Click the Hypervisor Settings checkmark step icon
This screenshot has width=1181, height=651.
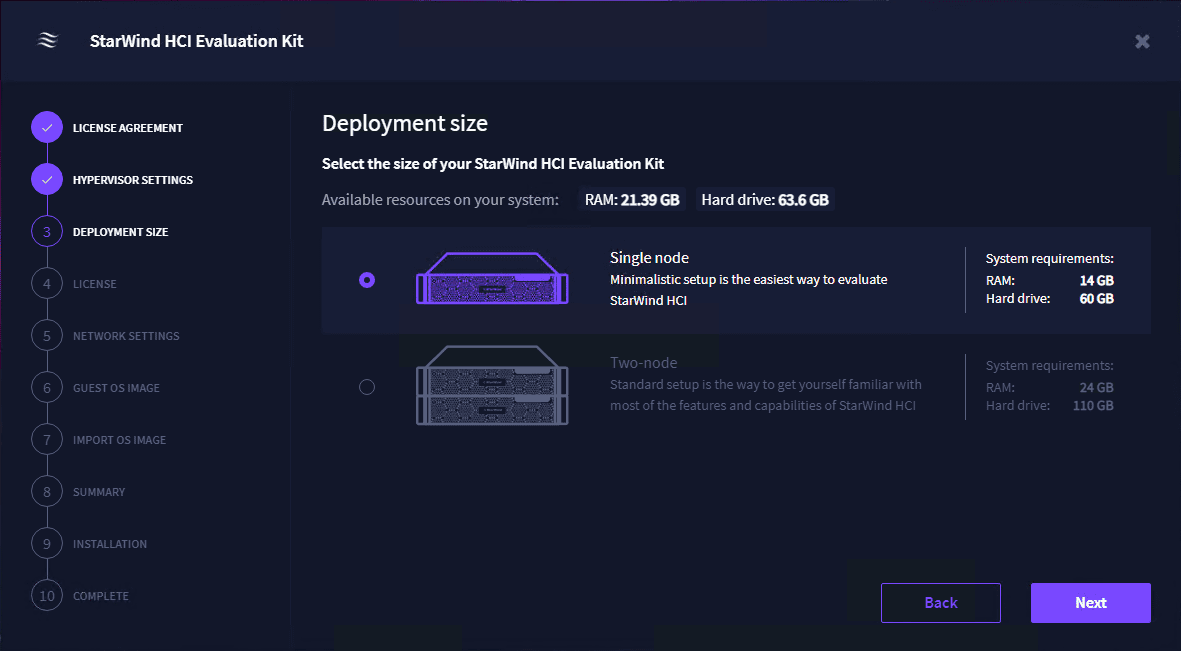pyautogui.click(x=47, y=180)
